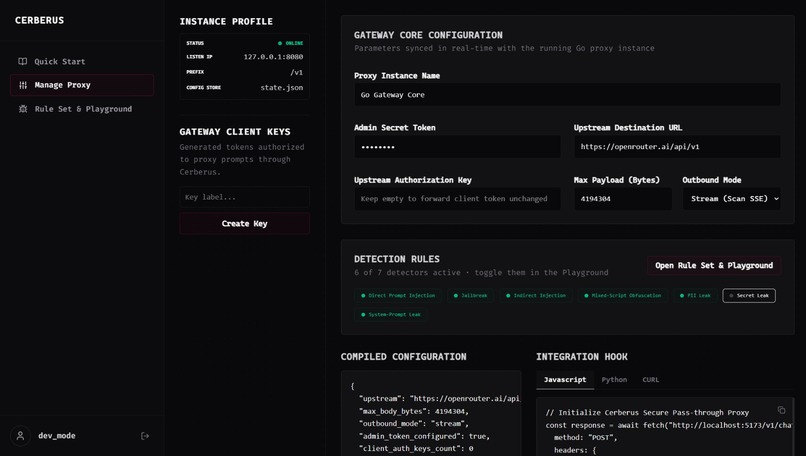806x456 pixels.
Task: Click the Rule Set bug icon
Action: click(x=23, y=109)
